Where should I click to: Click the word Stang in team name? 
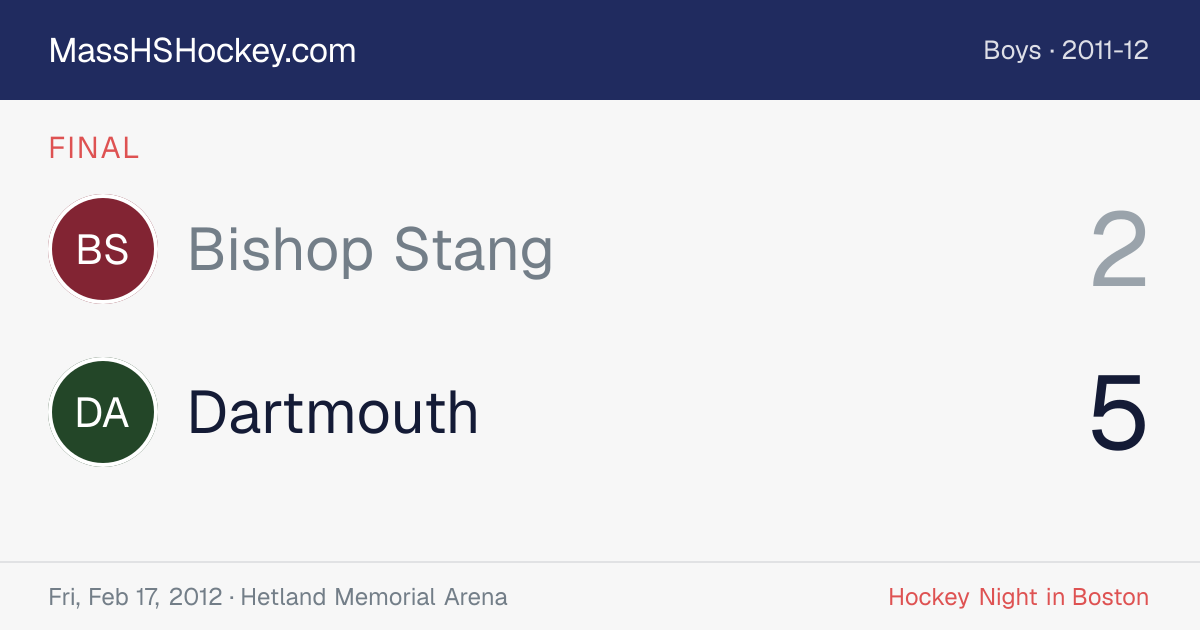[x=473, y=249]
